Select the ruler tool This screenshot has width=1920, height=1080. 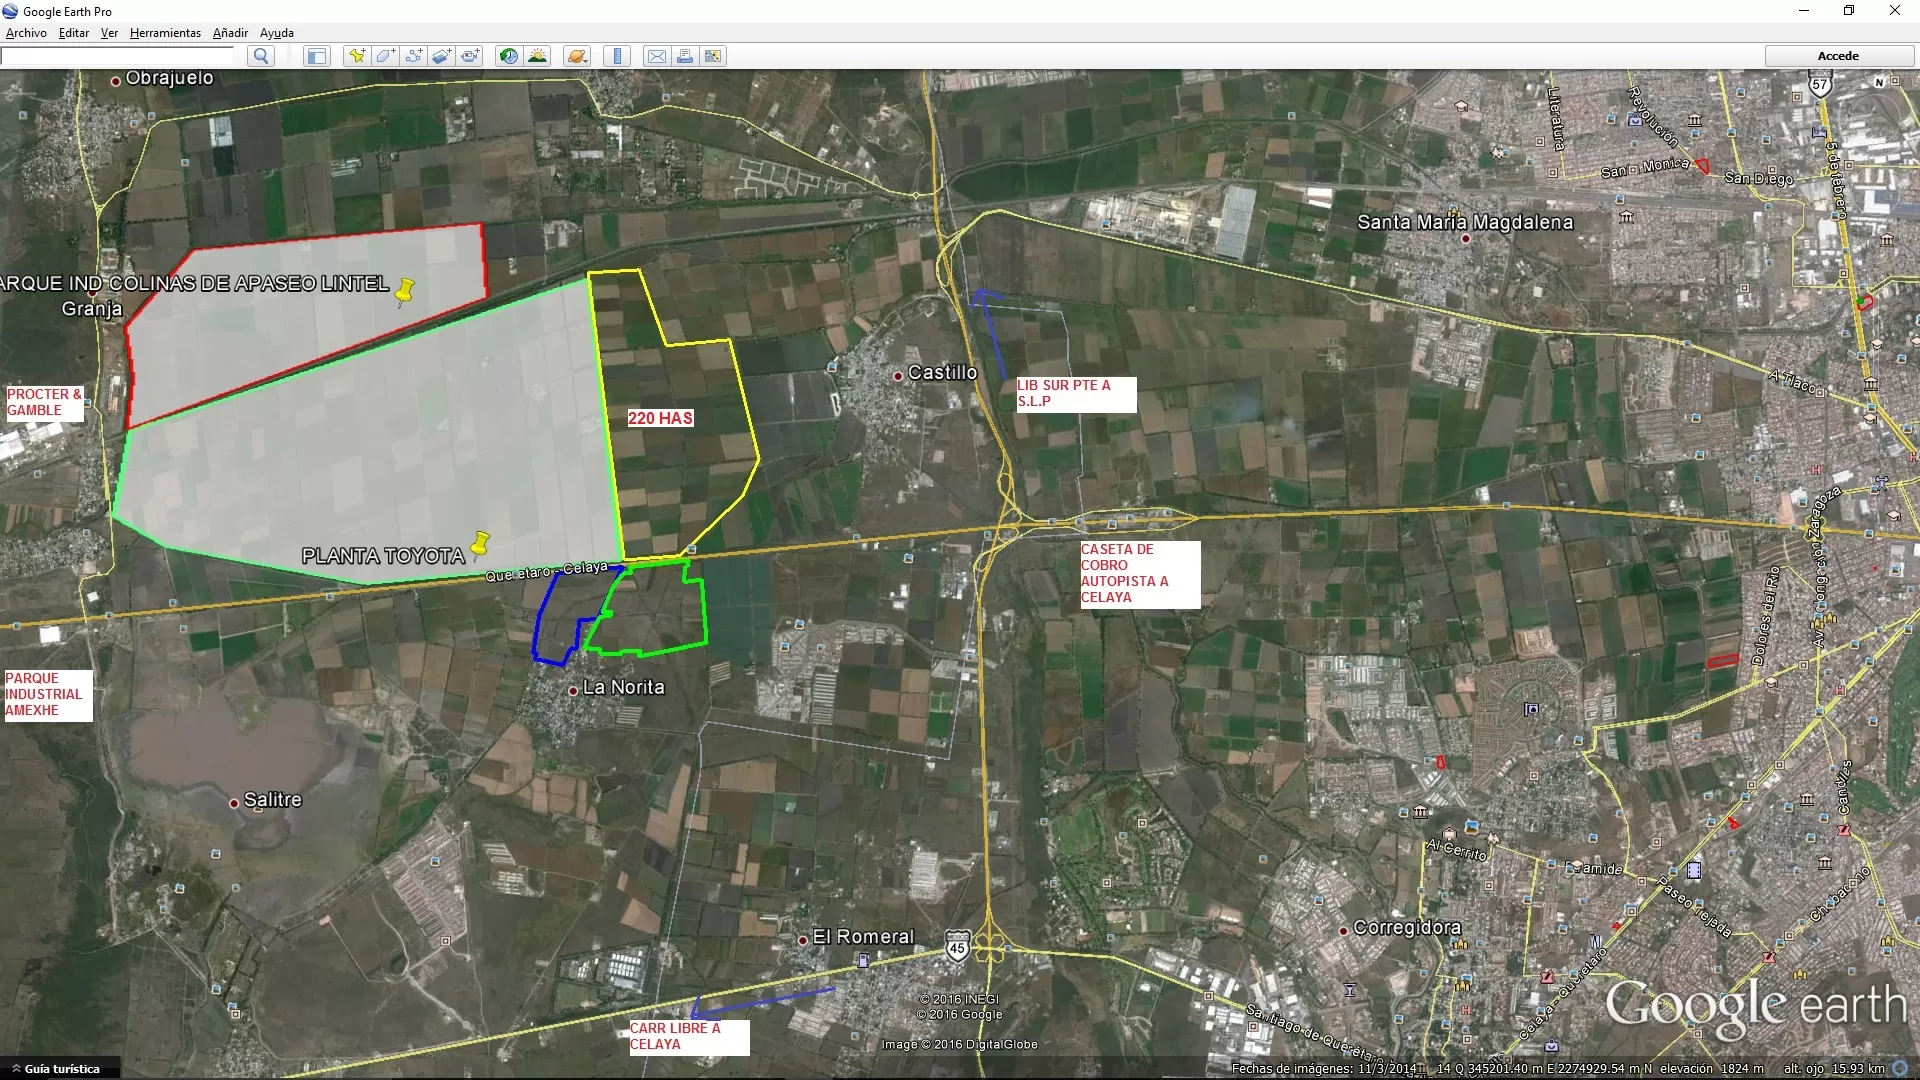(617, 56)
